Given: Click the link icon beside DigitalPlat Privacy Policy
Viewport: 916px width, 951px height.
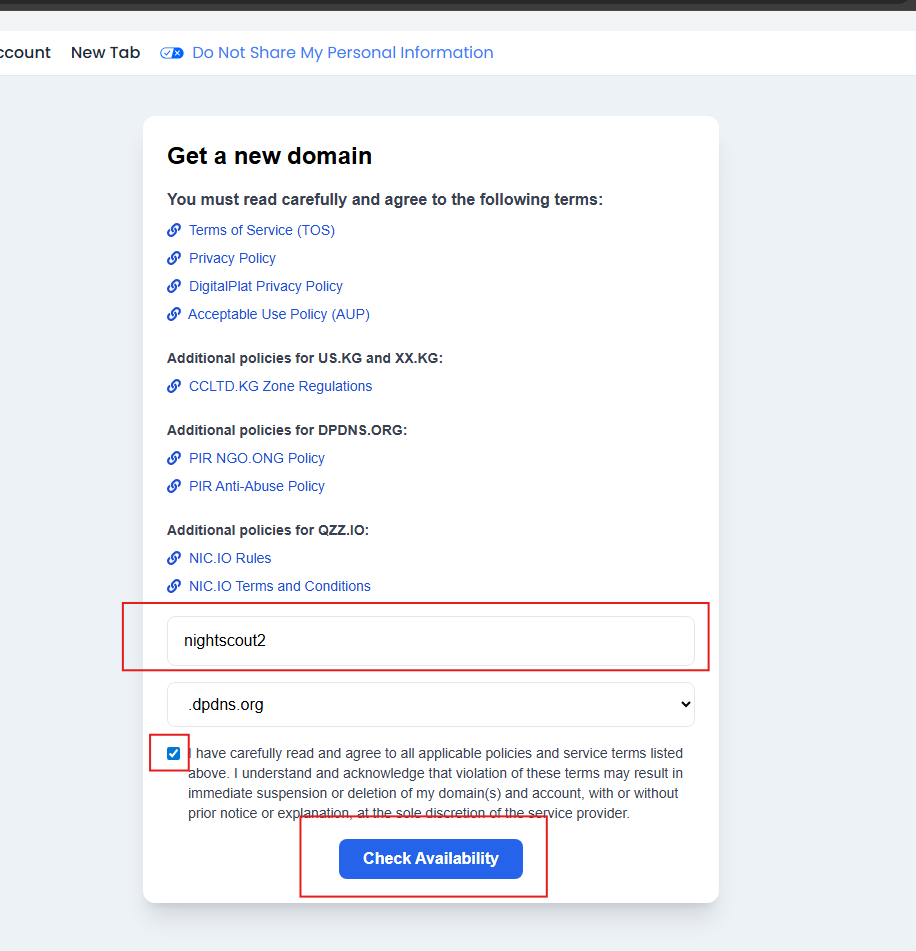Looking at the screenshot, I should (x=174, y=286).
